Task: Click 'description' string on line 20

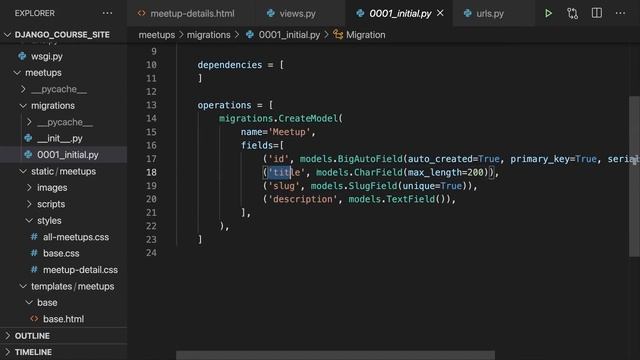Action: click(303, 200)
